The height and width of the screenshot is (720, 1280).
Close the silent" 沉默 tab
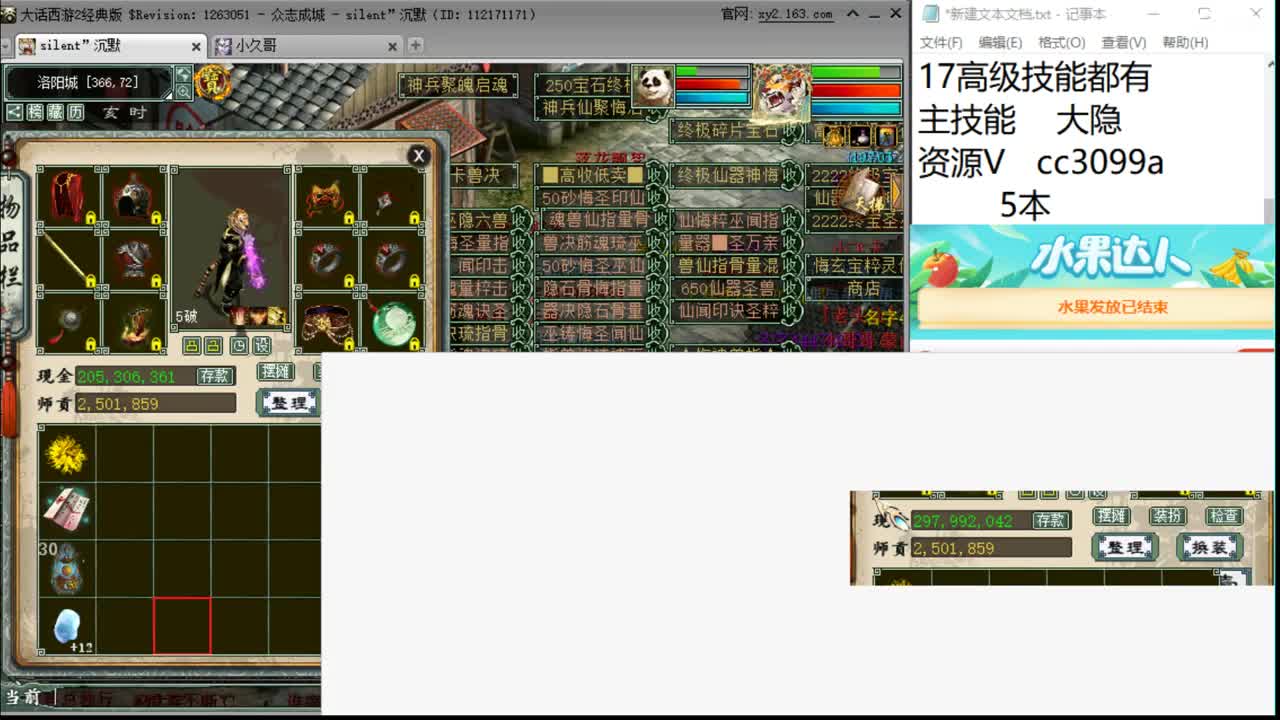click(196, 47)
